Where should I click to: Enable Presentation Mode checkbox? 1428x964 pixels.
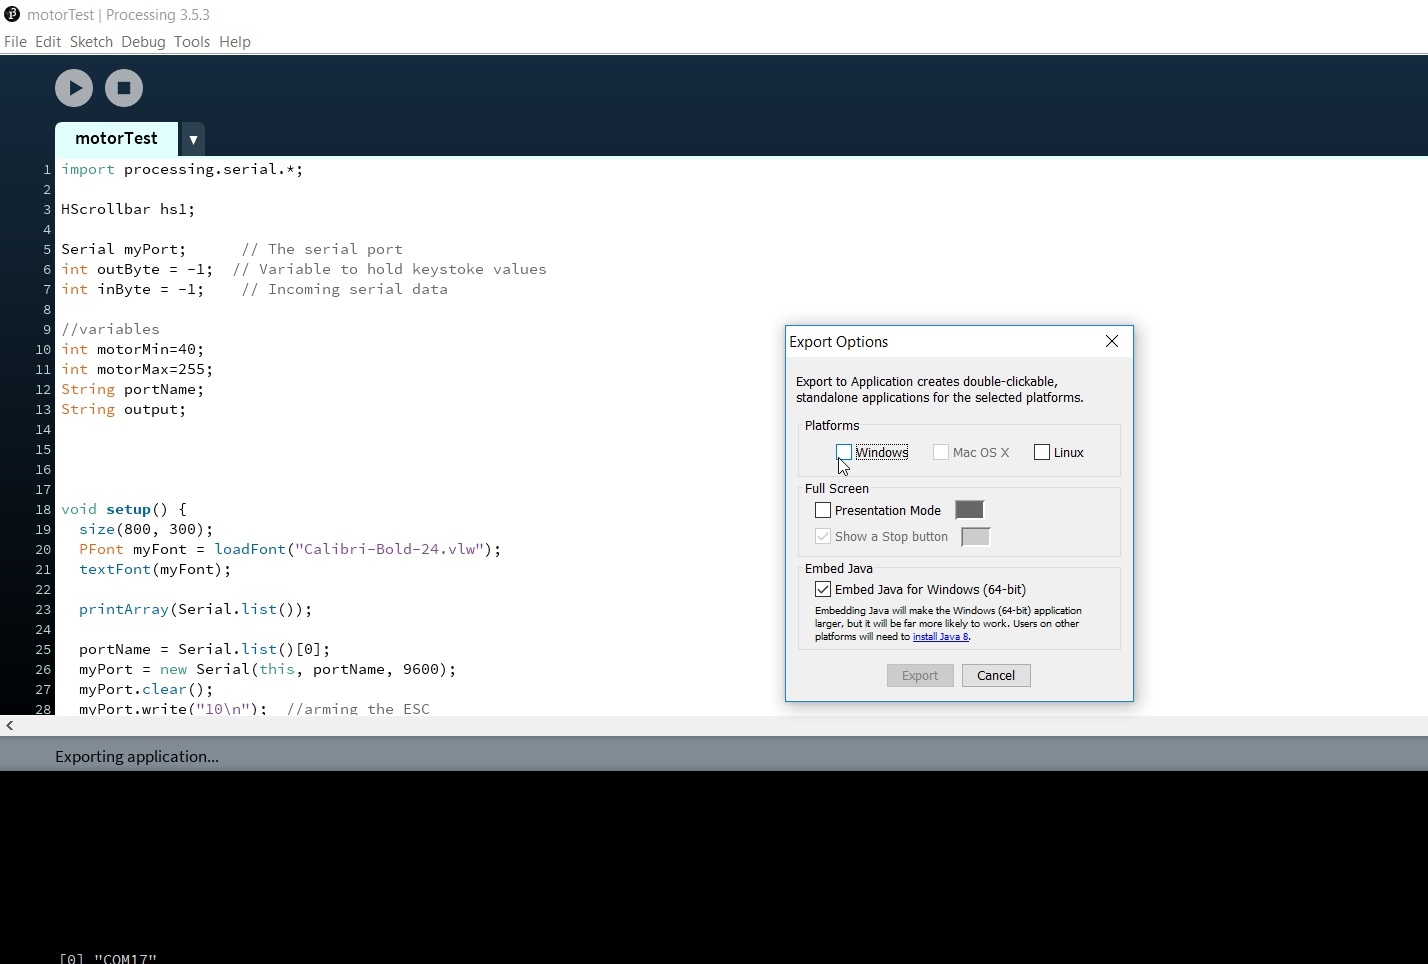(823, 510)
